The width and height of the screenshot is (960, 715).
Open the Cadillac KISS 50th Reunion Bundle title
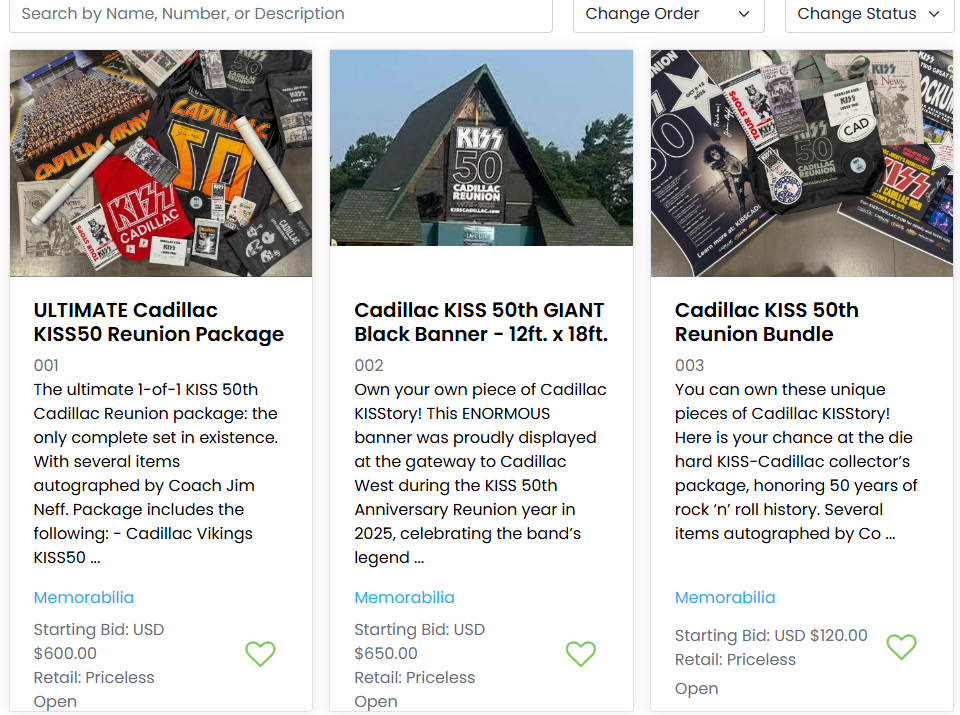(x=767, y=322)
